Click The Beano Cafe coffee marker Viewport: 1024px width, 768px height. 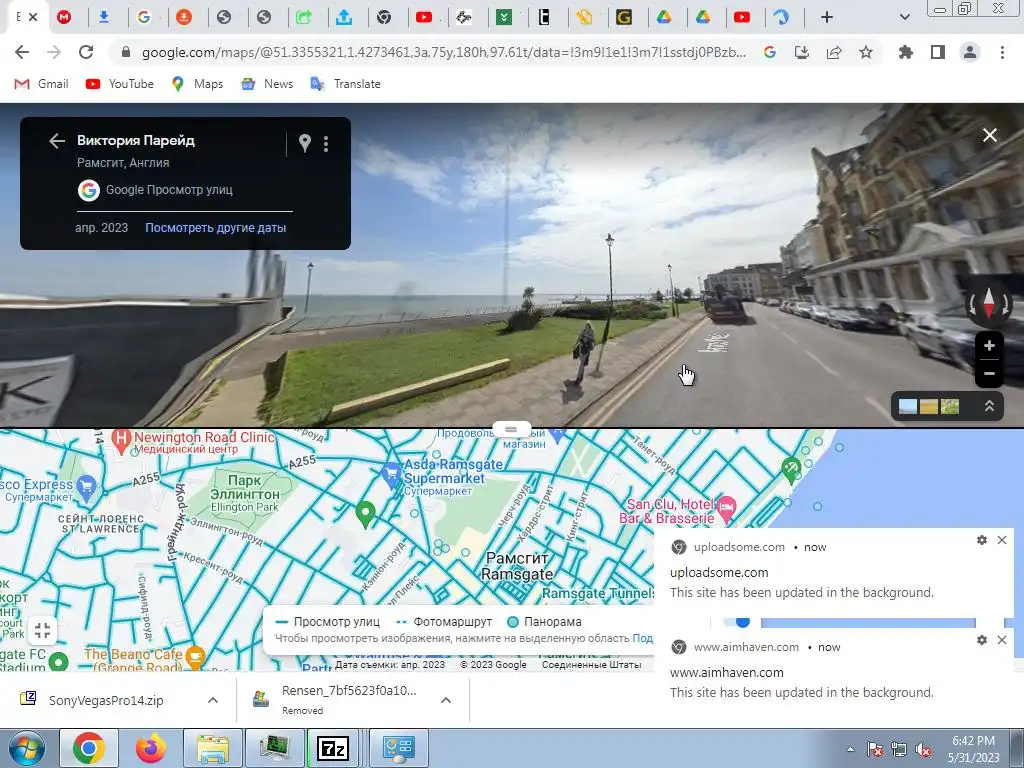[x=195, y=657]
